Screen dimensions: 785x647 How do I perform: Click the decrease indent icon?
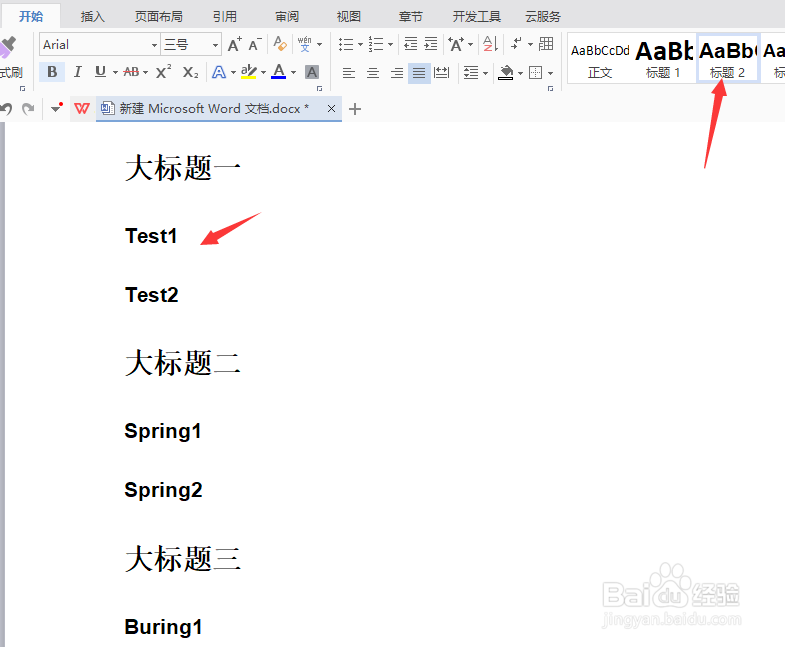[411, 44]
